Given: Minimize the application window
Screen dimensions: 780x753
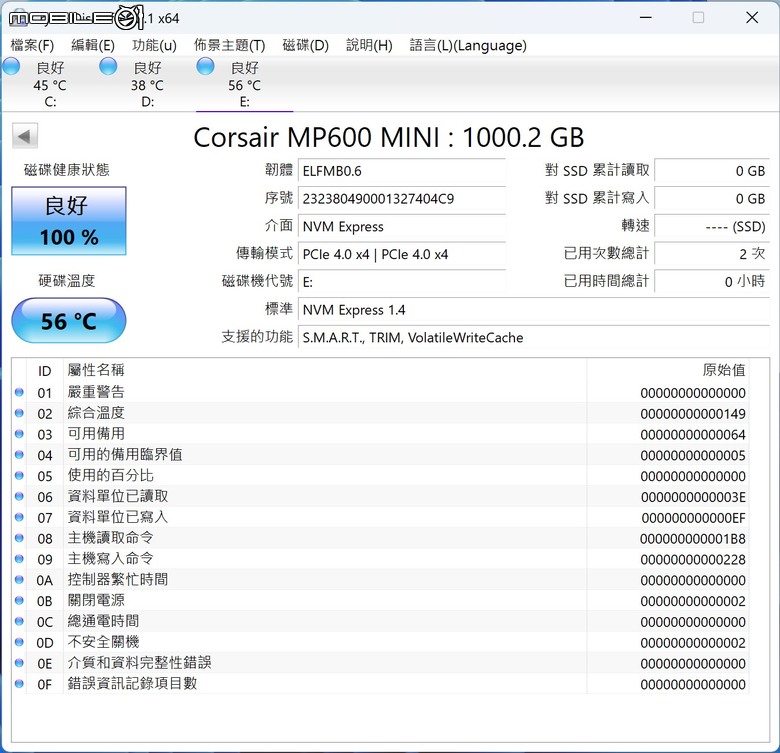Looking at the screenshot, I should point(646,18).
